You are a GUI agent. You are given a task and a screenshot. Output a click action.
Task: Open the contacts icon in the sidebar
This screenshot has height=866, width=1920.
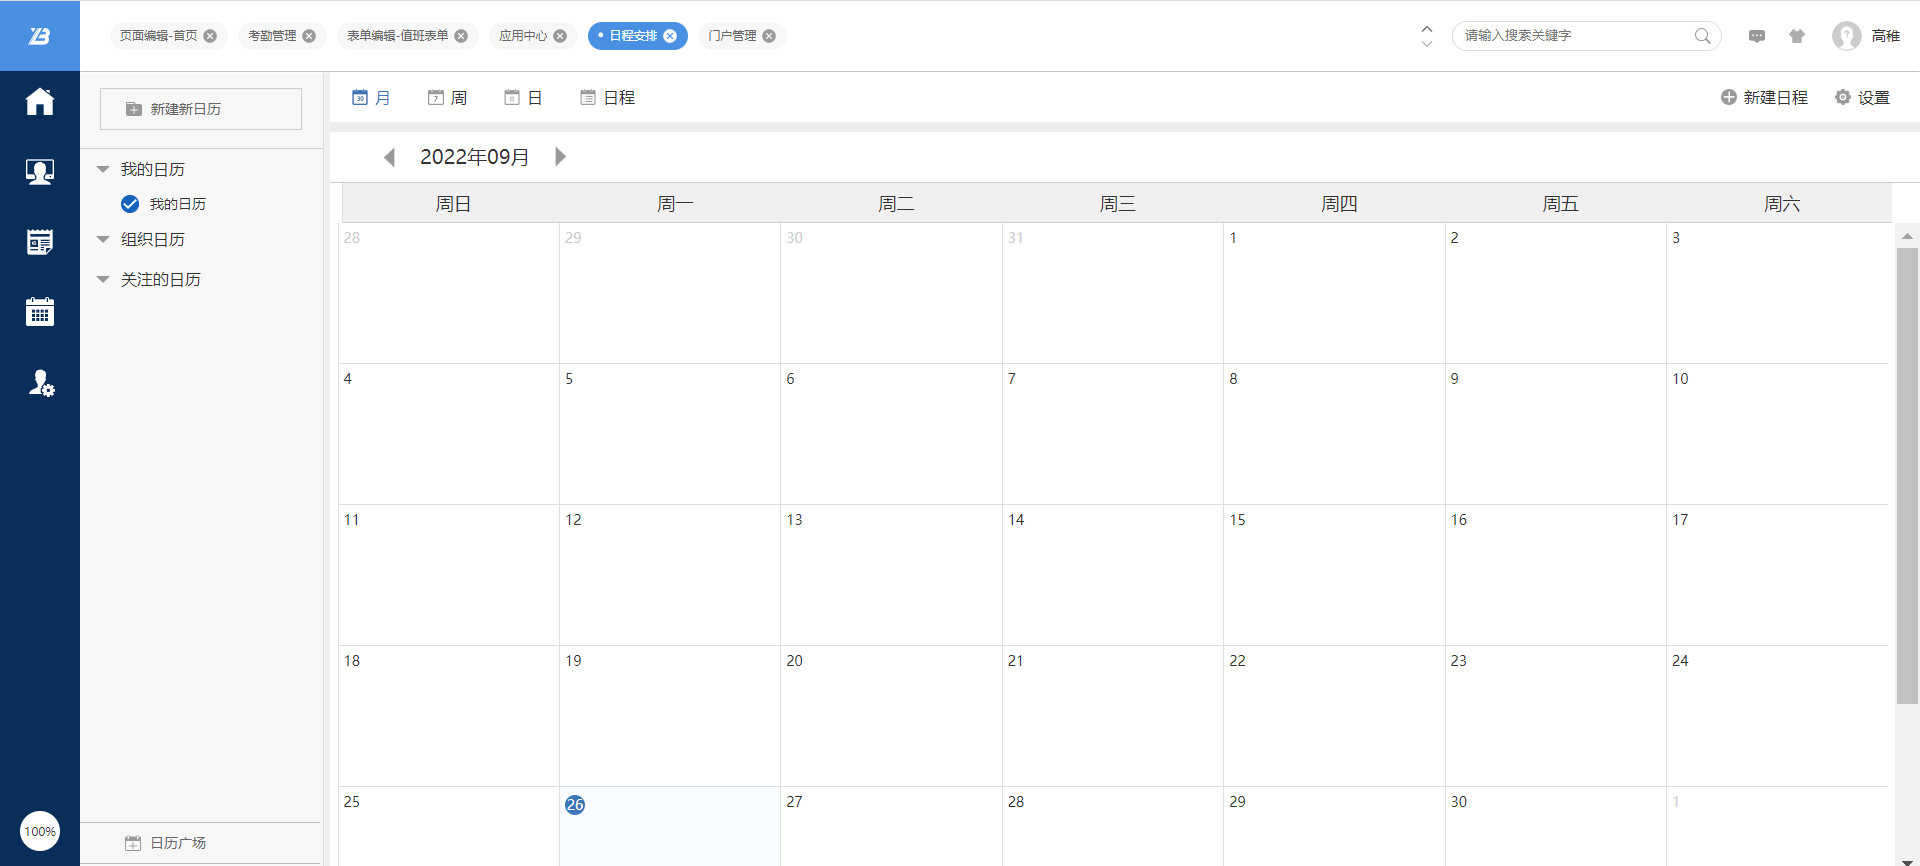tap(40, 172)
